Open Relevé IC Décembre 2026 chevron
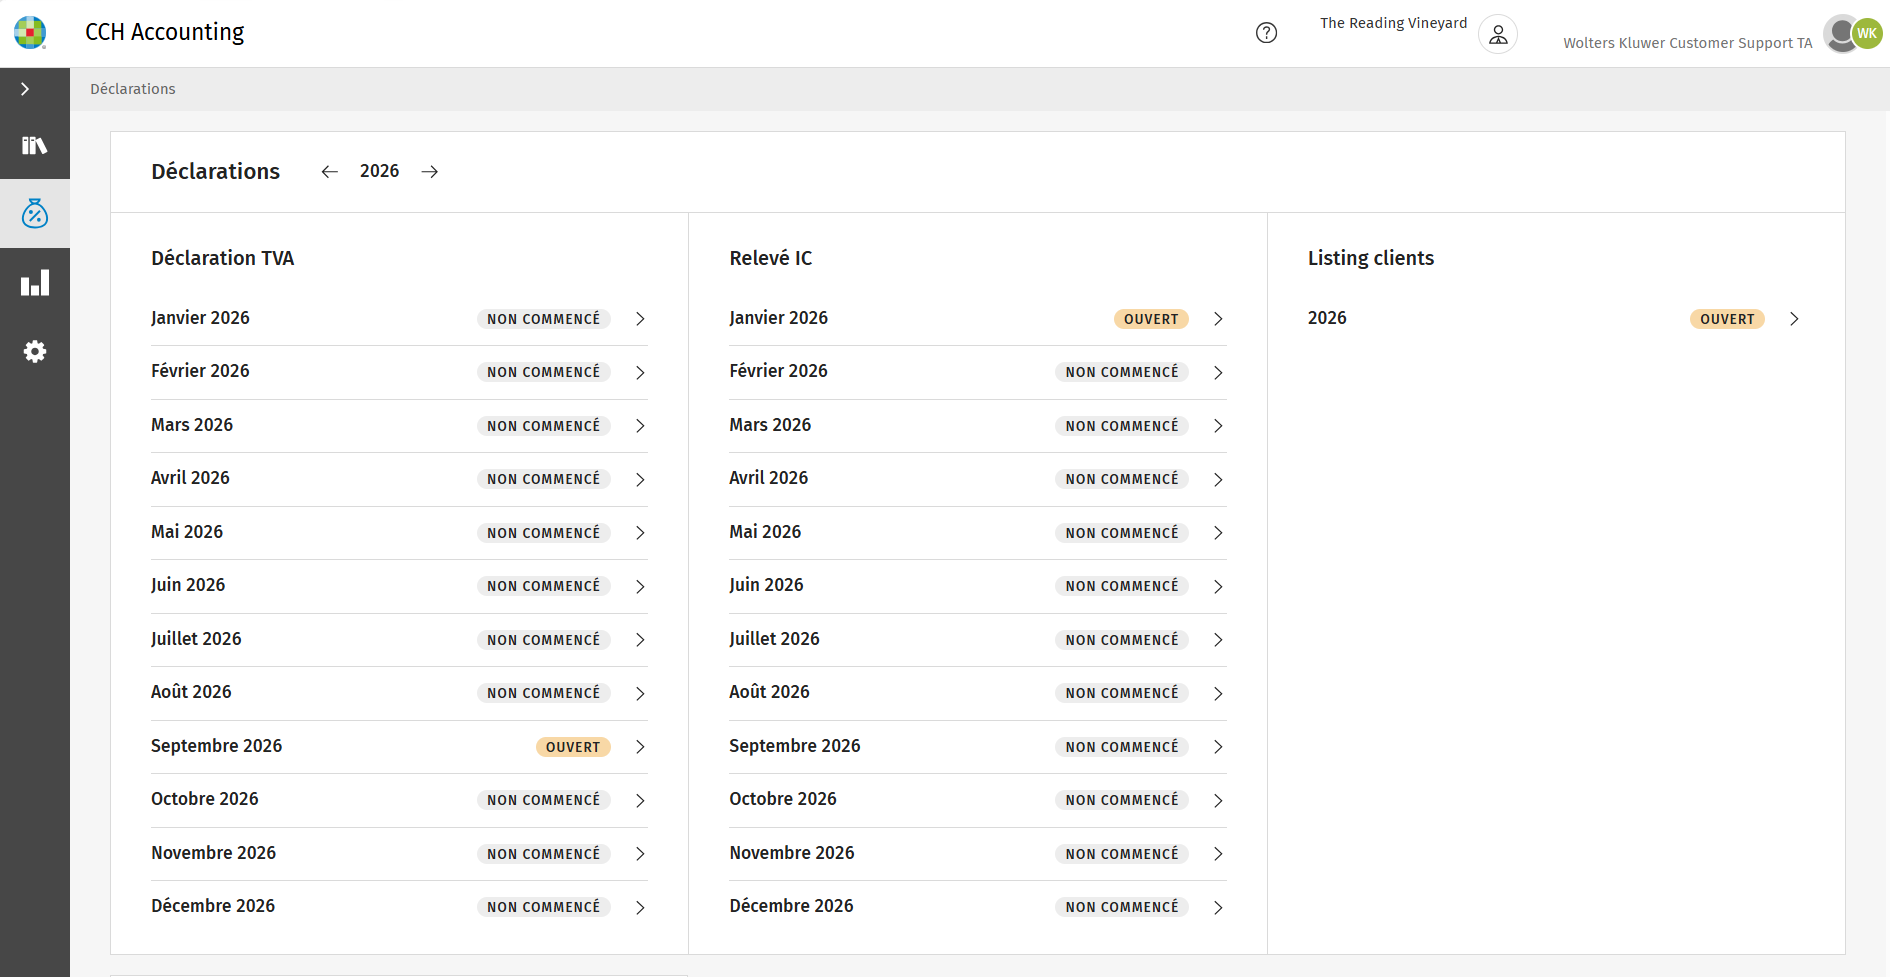The height and width of the screenshot is (977, 1890). pos(1218,908)
